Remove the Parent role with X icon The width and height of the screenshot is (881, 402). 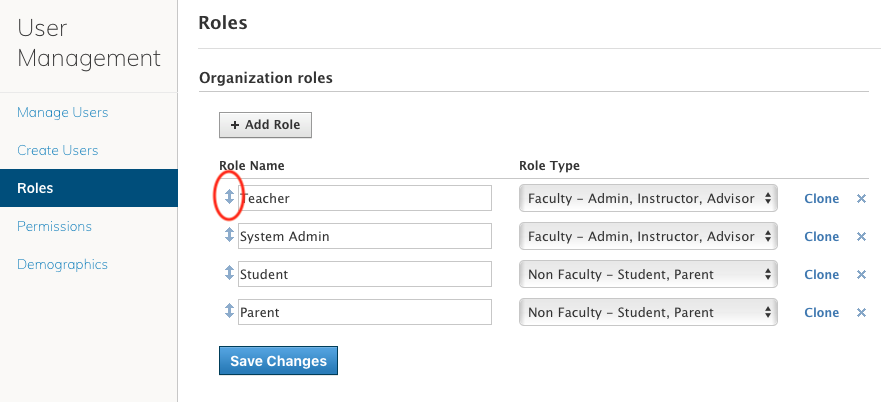[861, 313]
